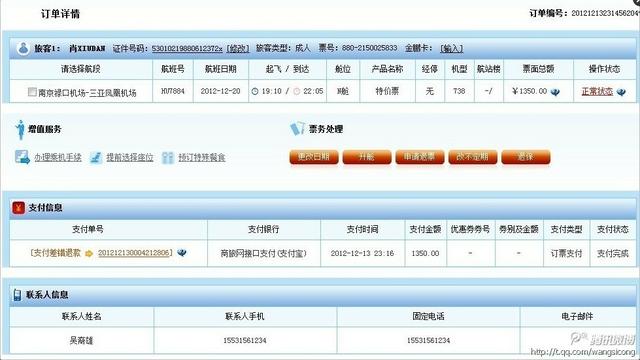Click the [修改] link after the ID number
This screenshot has height=360, width=640.
(238, 48)
